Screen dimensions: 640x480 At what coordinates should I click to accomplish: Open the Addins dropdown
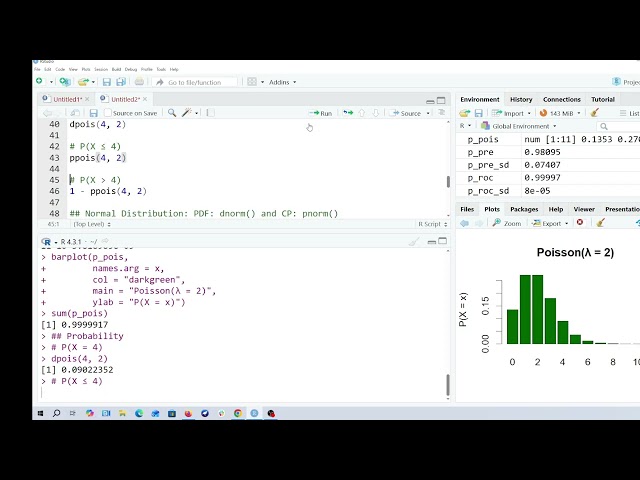tap(282, 82)
